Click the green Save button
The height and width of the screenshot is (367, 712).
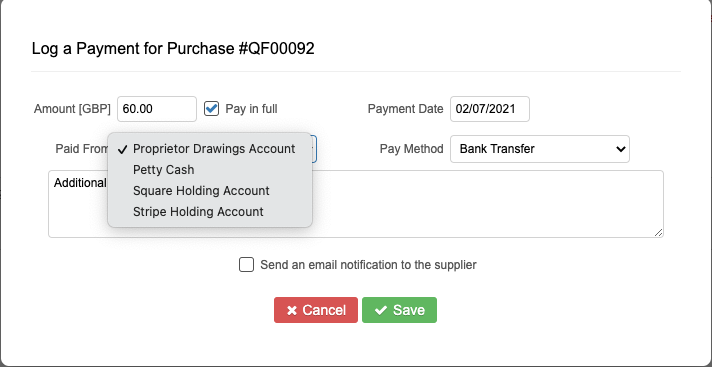(x=400, y=310)
